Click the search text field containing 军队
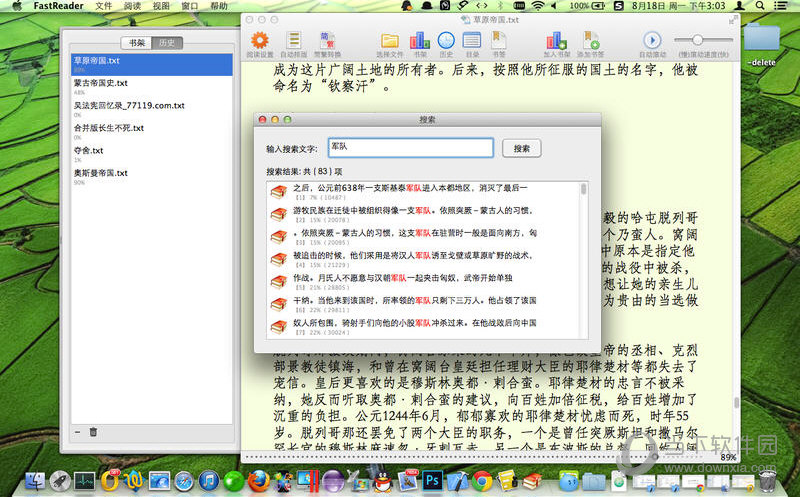Viewport: 800px width, 497px height. 411,148
